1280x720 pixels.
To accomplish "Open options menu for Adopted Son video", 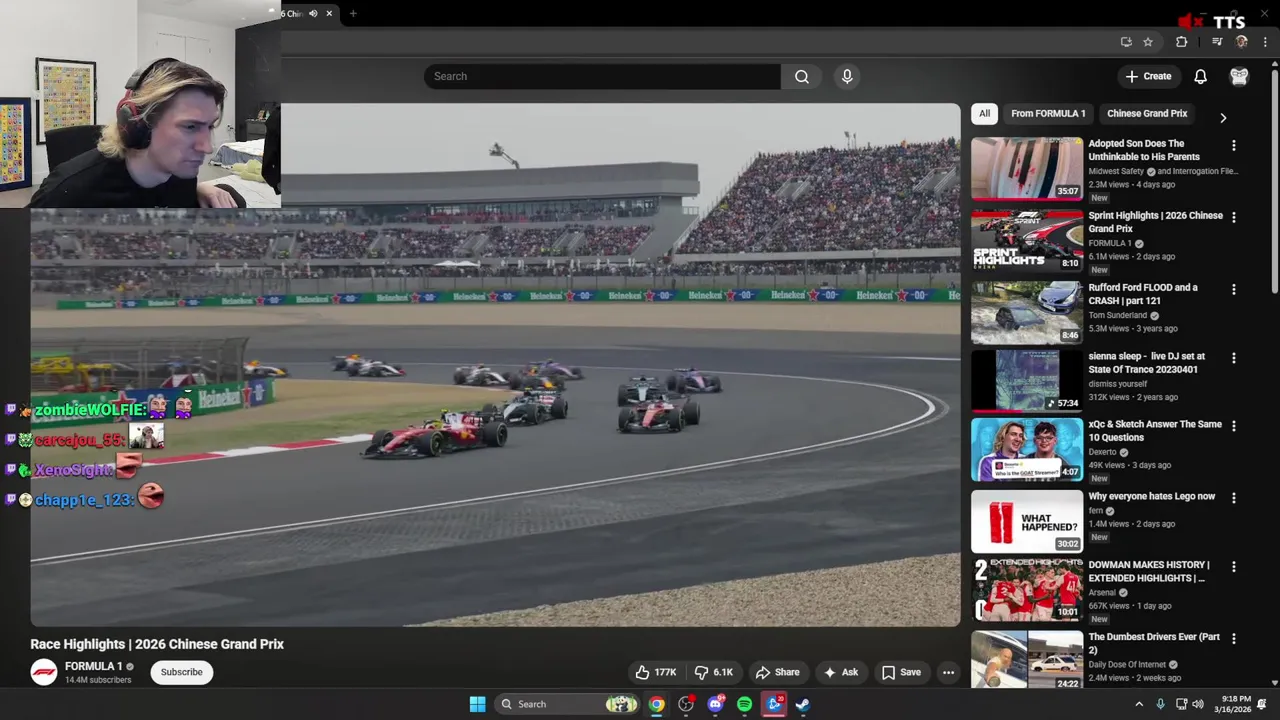I will click(x=1233, y=146).
